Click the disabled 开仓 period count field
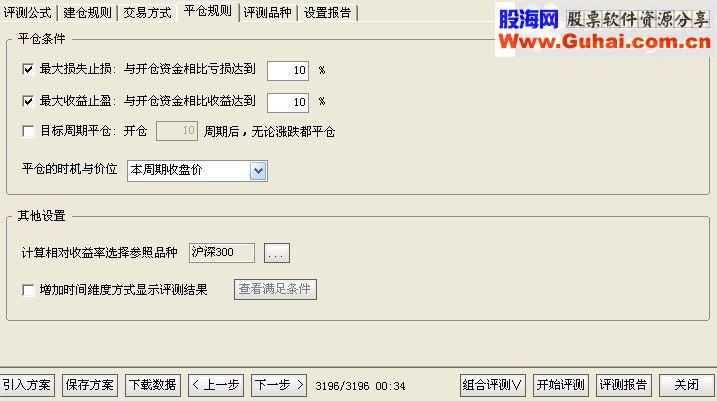Image resolution: width=717 pixels, height=401 pixels. (177, 131)
